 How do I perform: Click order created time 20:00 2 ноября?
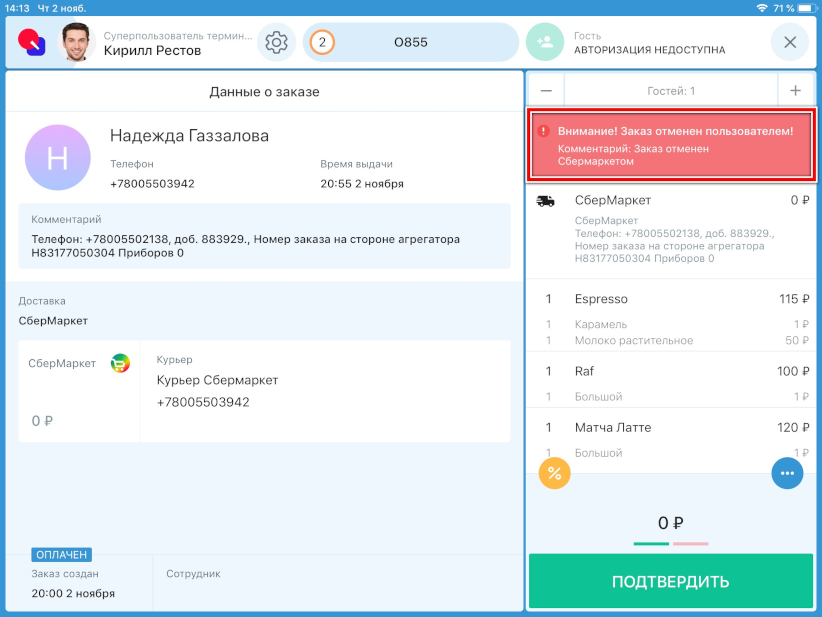(73, 594)
